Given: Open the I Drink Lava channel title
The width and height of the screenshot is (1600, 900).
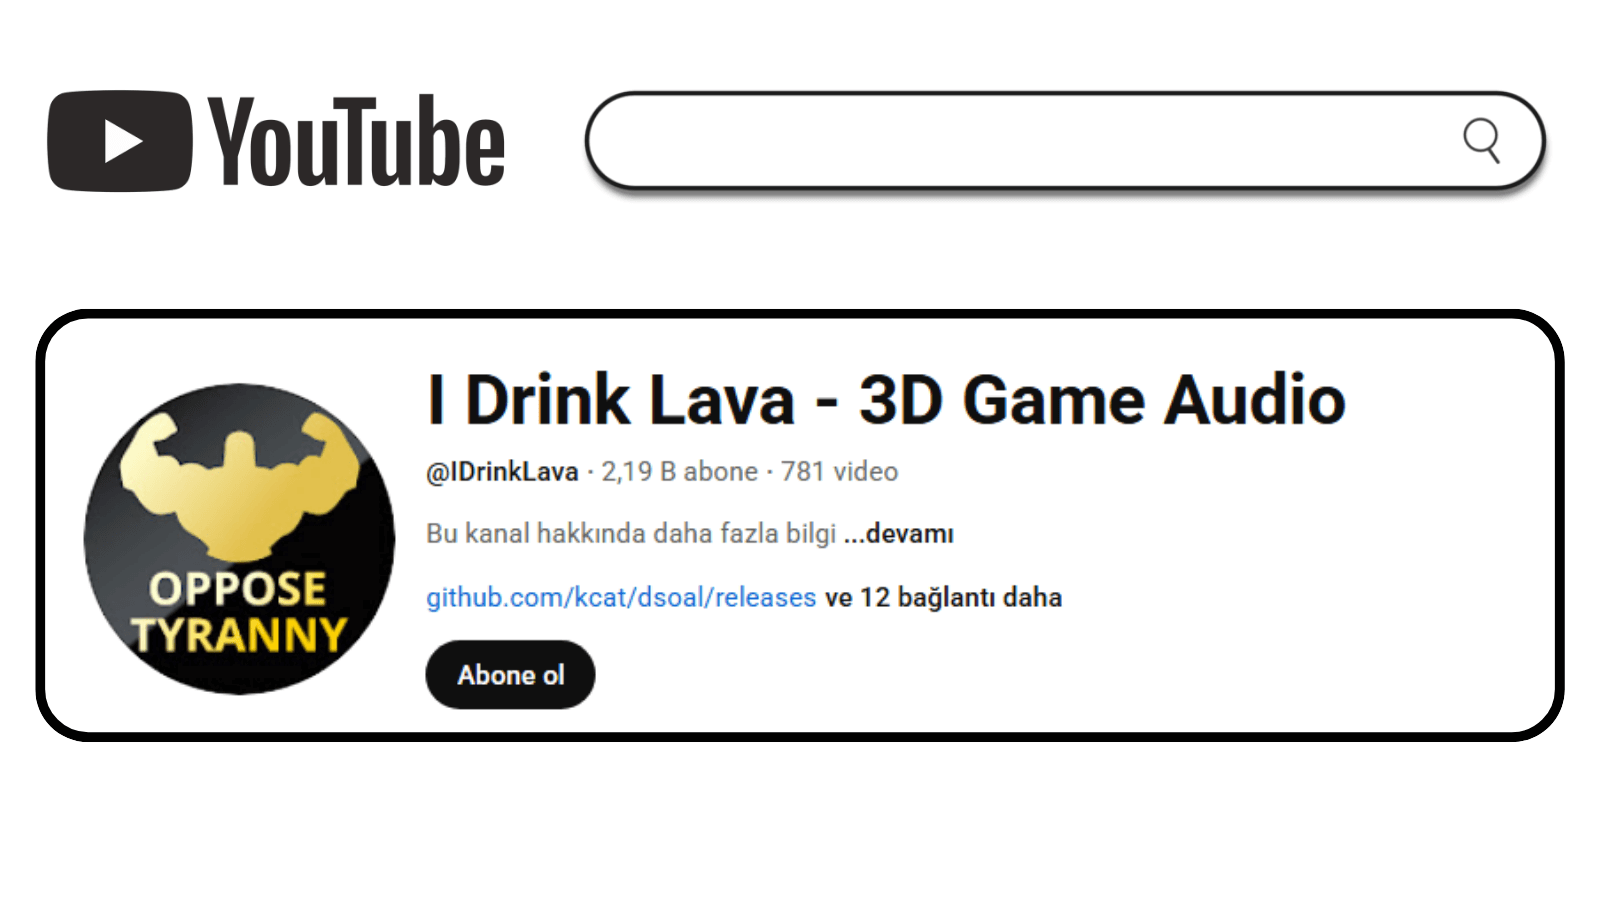Looking at the screenshot, I should pyautogui.click(x=886, y=400).
